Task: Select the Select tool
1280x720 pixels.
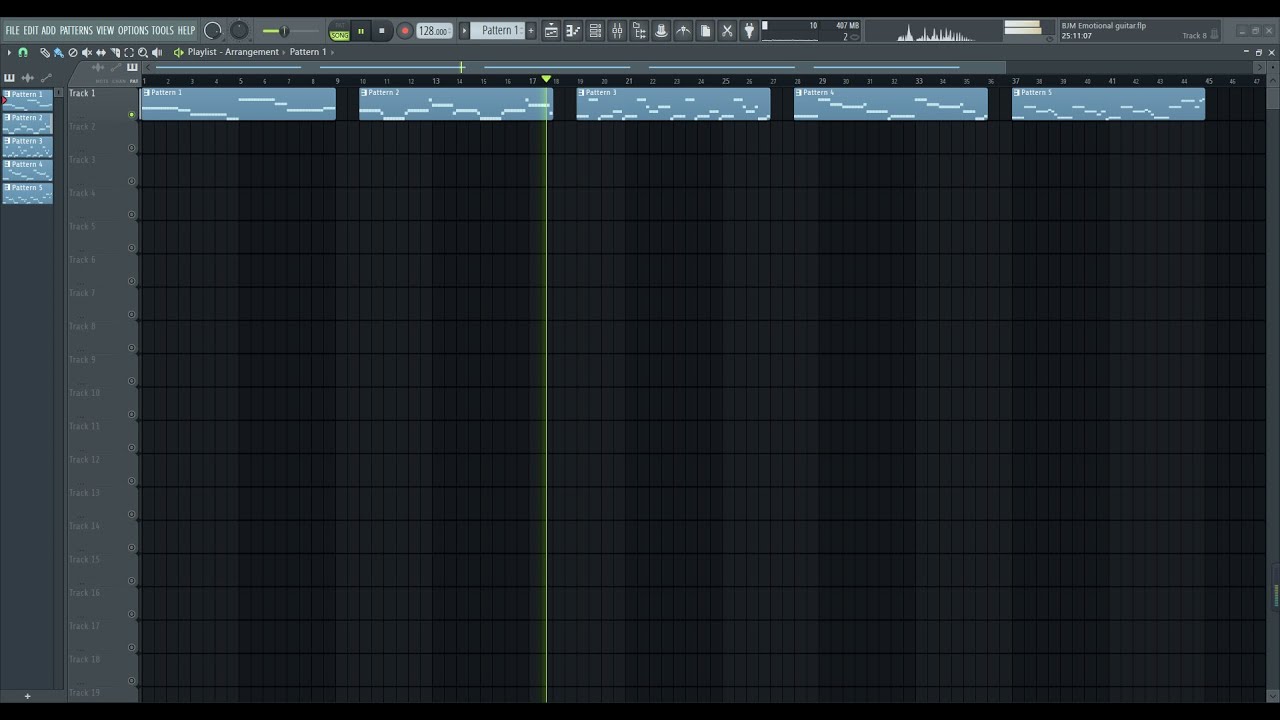Action: click(128, 52)
